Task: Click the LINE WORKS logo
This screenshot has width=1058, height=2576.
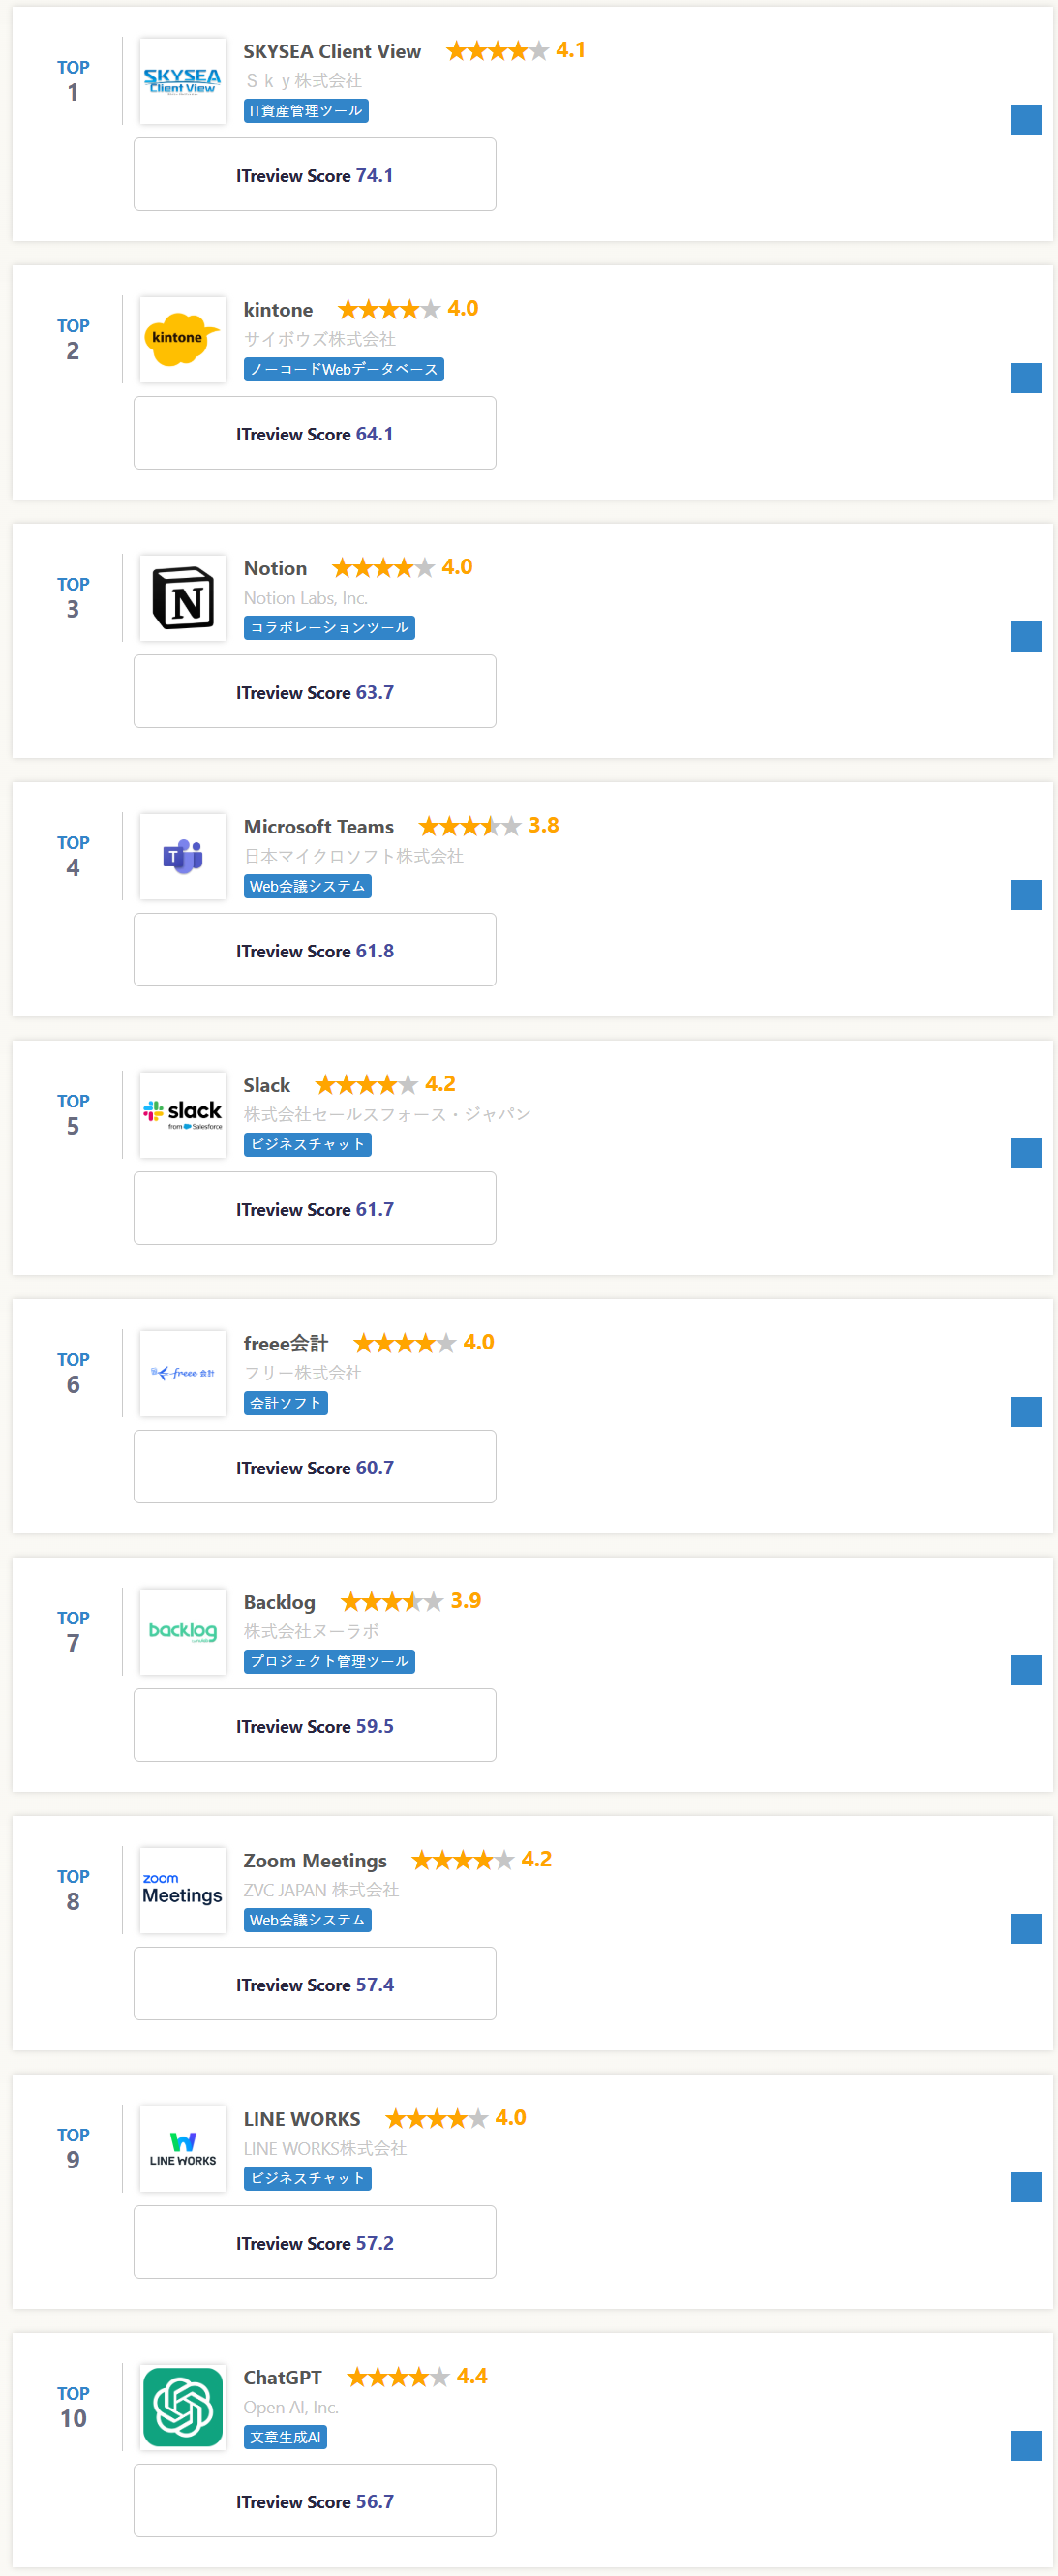Action: click(x=182, y=2148)
